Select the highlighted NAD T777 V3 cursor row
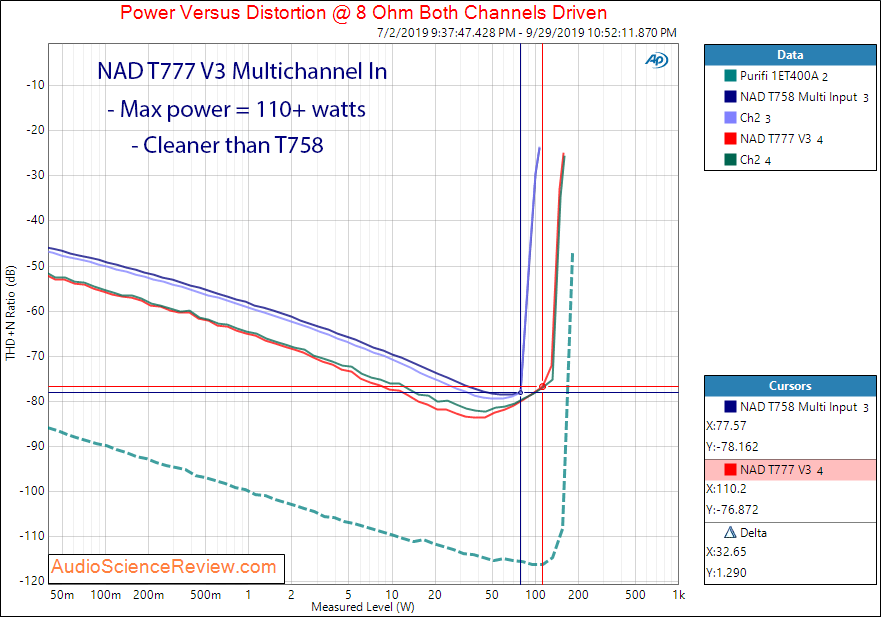881x617 pixels. coord(790,470)
